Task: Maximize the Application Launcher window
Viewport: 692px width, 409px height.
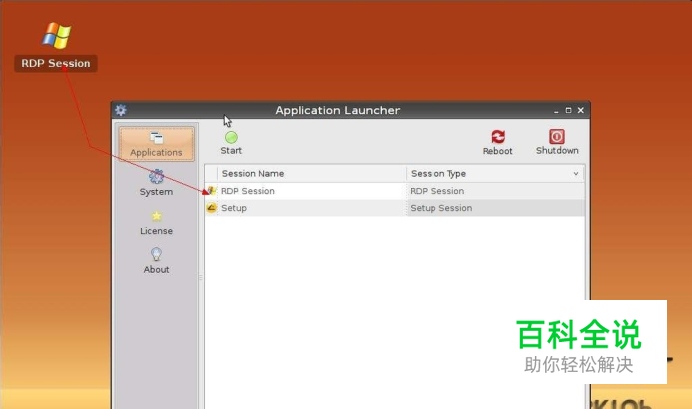Action: pos(568,110)
